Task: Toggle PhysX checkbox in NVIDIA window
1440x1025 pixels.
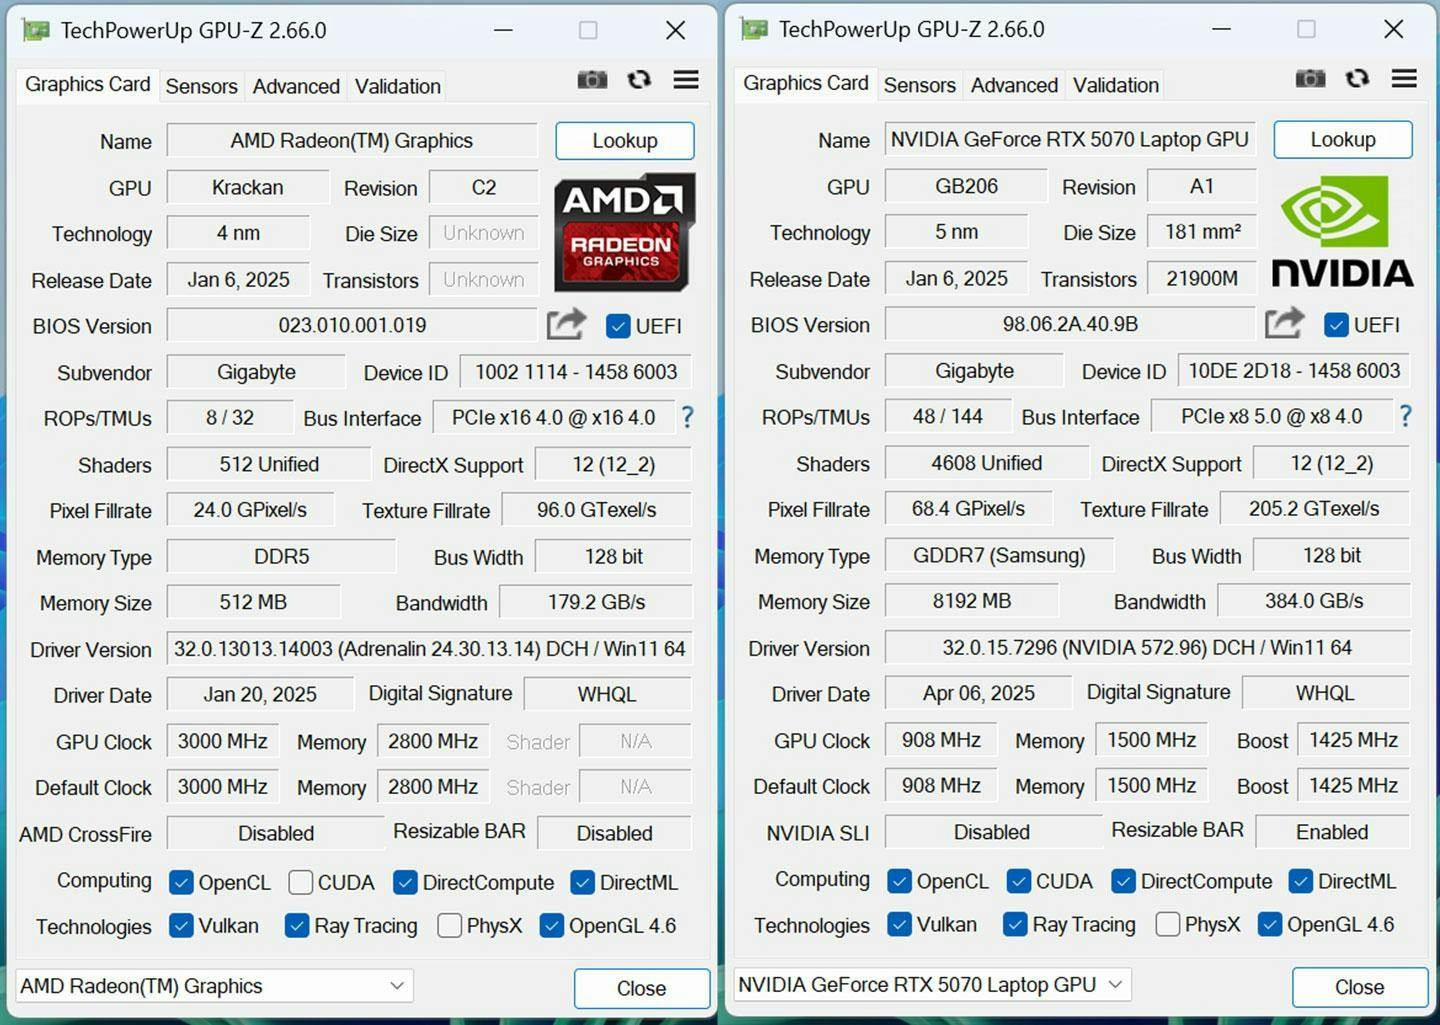Action: (x=1167, y=924)
